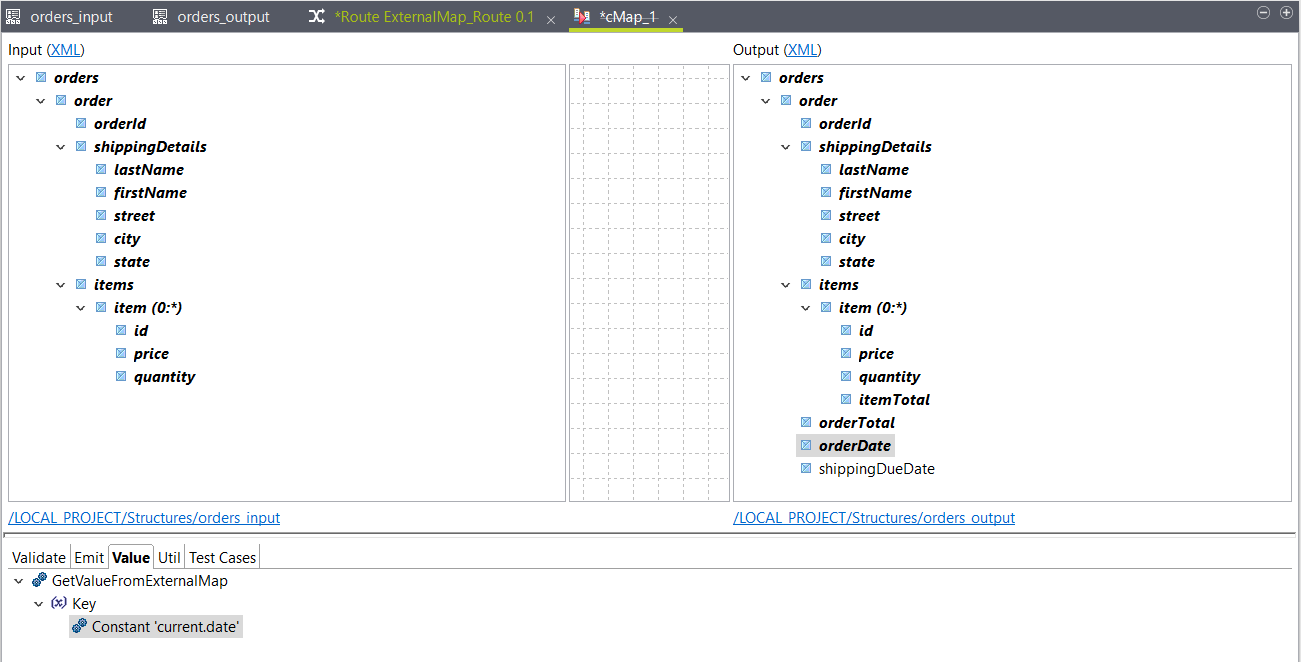Image resolution: width=1301 pixels, height=662 pixels.
Task: Toggle the shippingDueDate element checkbox in Output tree
Action: pos(806,468)
